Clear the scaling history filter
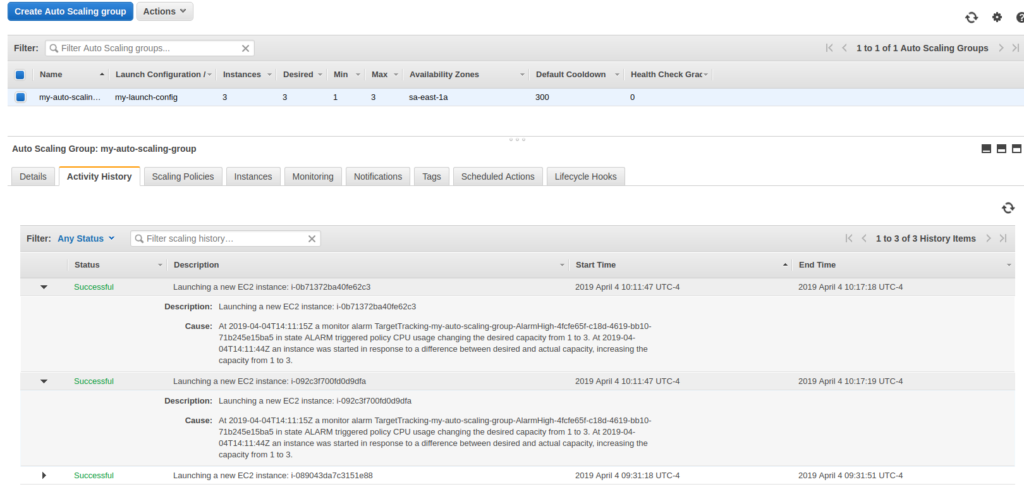Image resolution: width=1024 pixels, height=501 pixels. pyautogui.click(x=312, y=238)
